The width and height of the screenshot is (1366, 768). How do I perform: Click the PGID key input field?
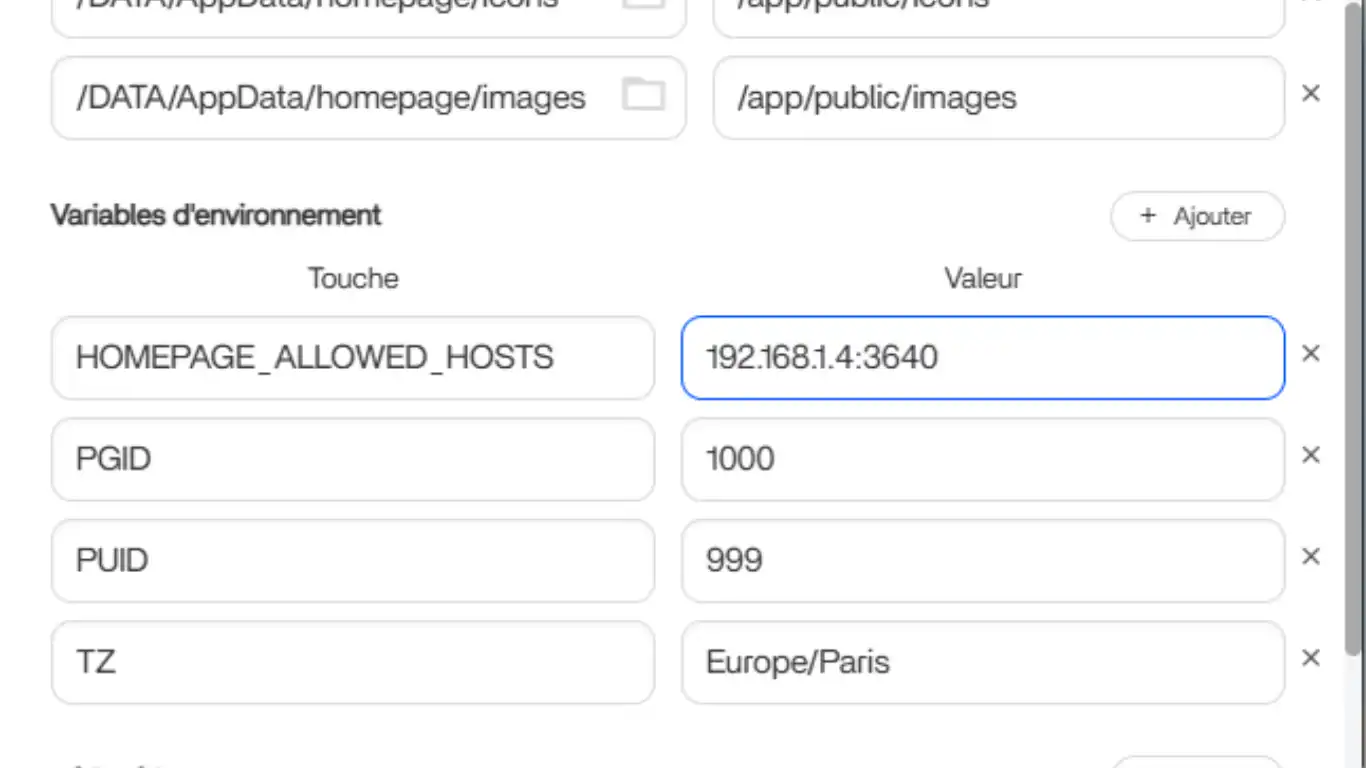click(x=352, y=459)
